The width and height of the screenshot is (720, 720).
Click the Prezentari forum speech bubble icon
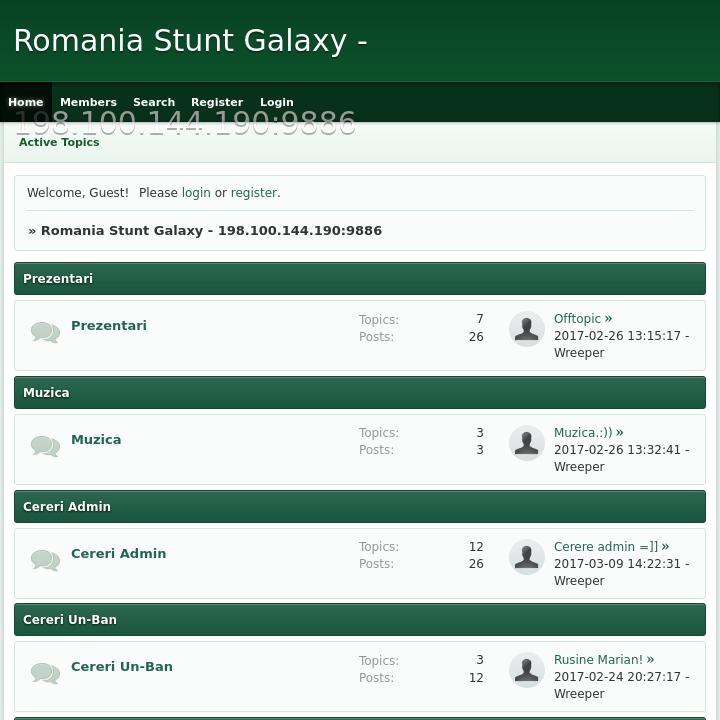(x=45, y=332)
